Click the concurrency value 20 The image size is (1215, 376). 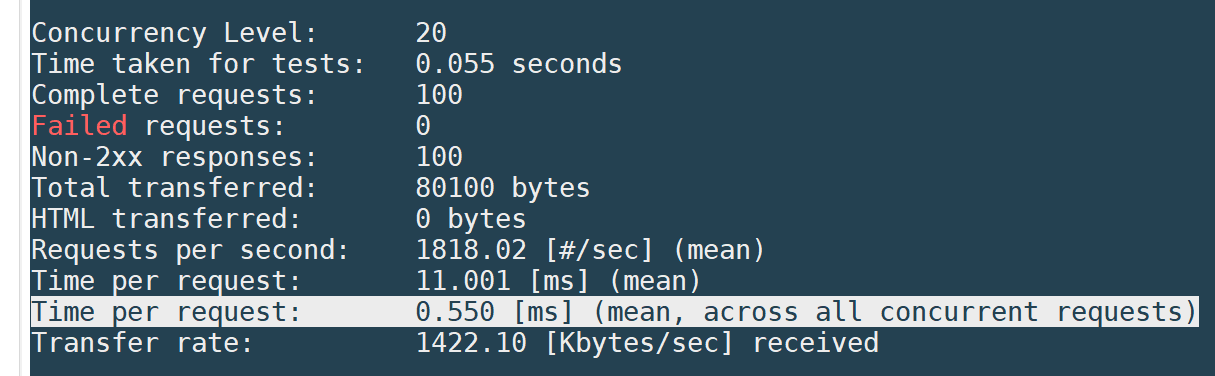click(431, 33)
